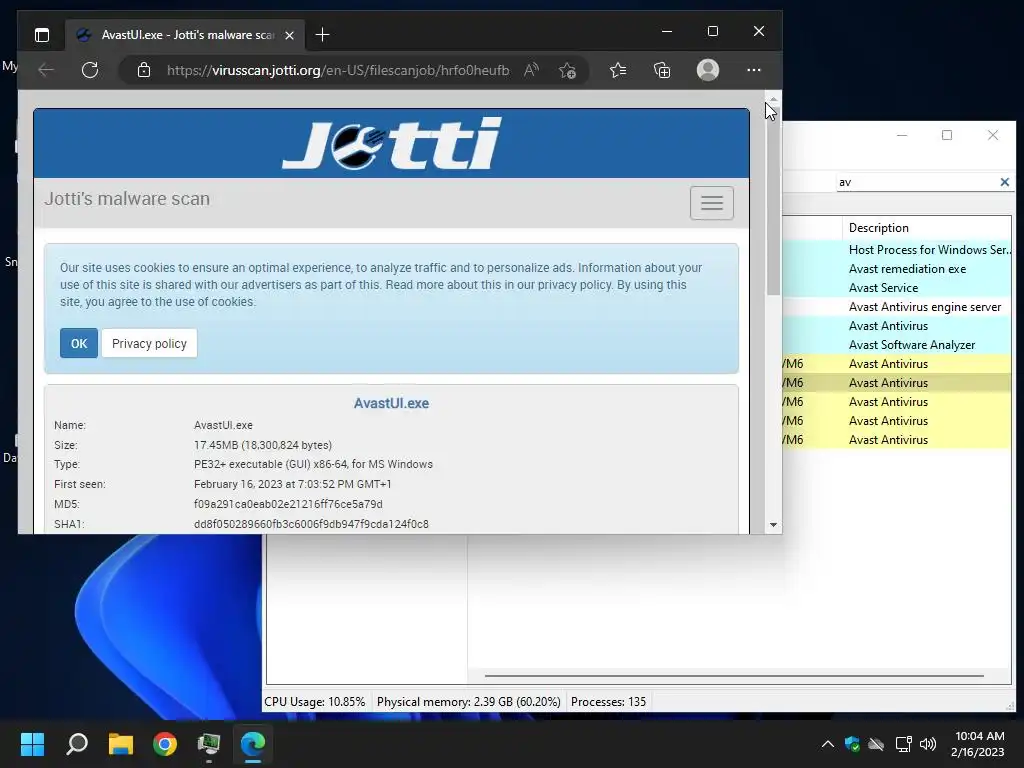1024x768 pixels.
Task: Refresh the Jotti scan page
Action: point(90,70)
